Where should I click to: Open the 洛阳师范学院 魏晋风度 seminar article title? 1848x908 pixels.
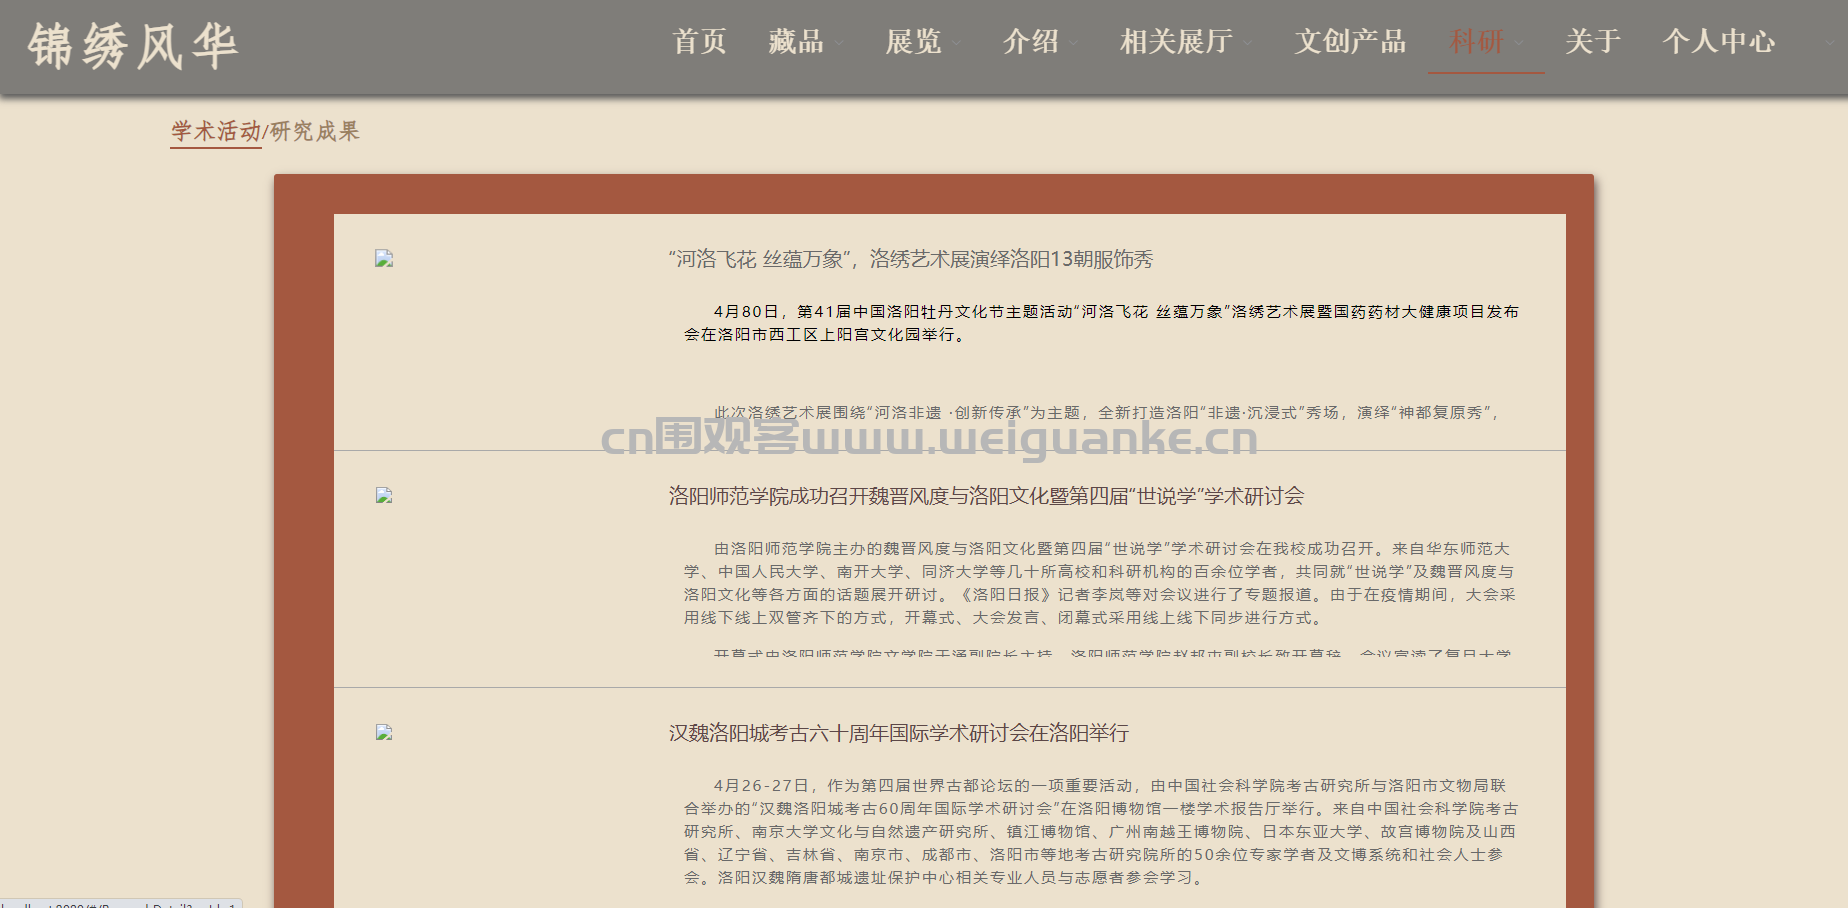click(x=986, y=497)
